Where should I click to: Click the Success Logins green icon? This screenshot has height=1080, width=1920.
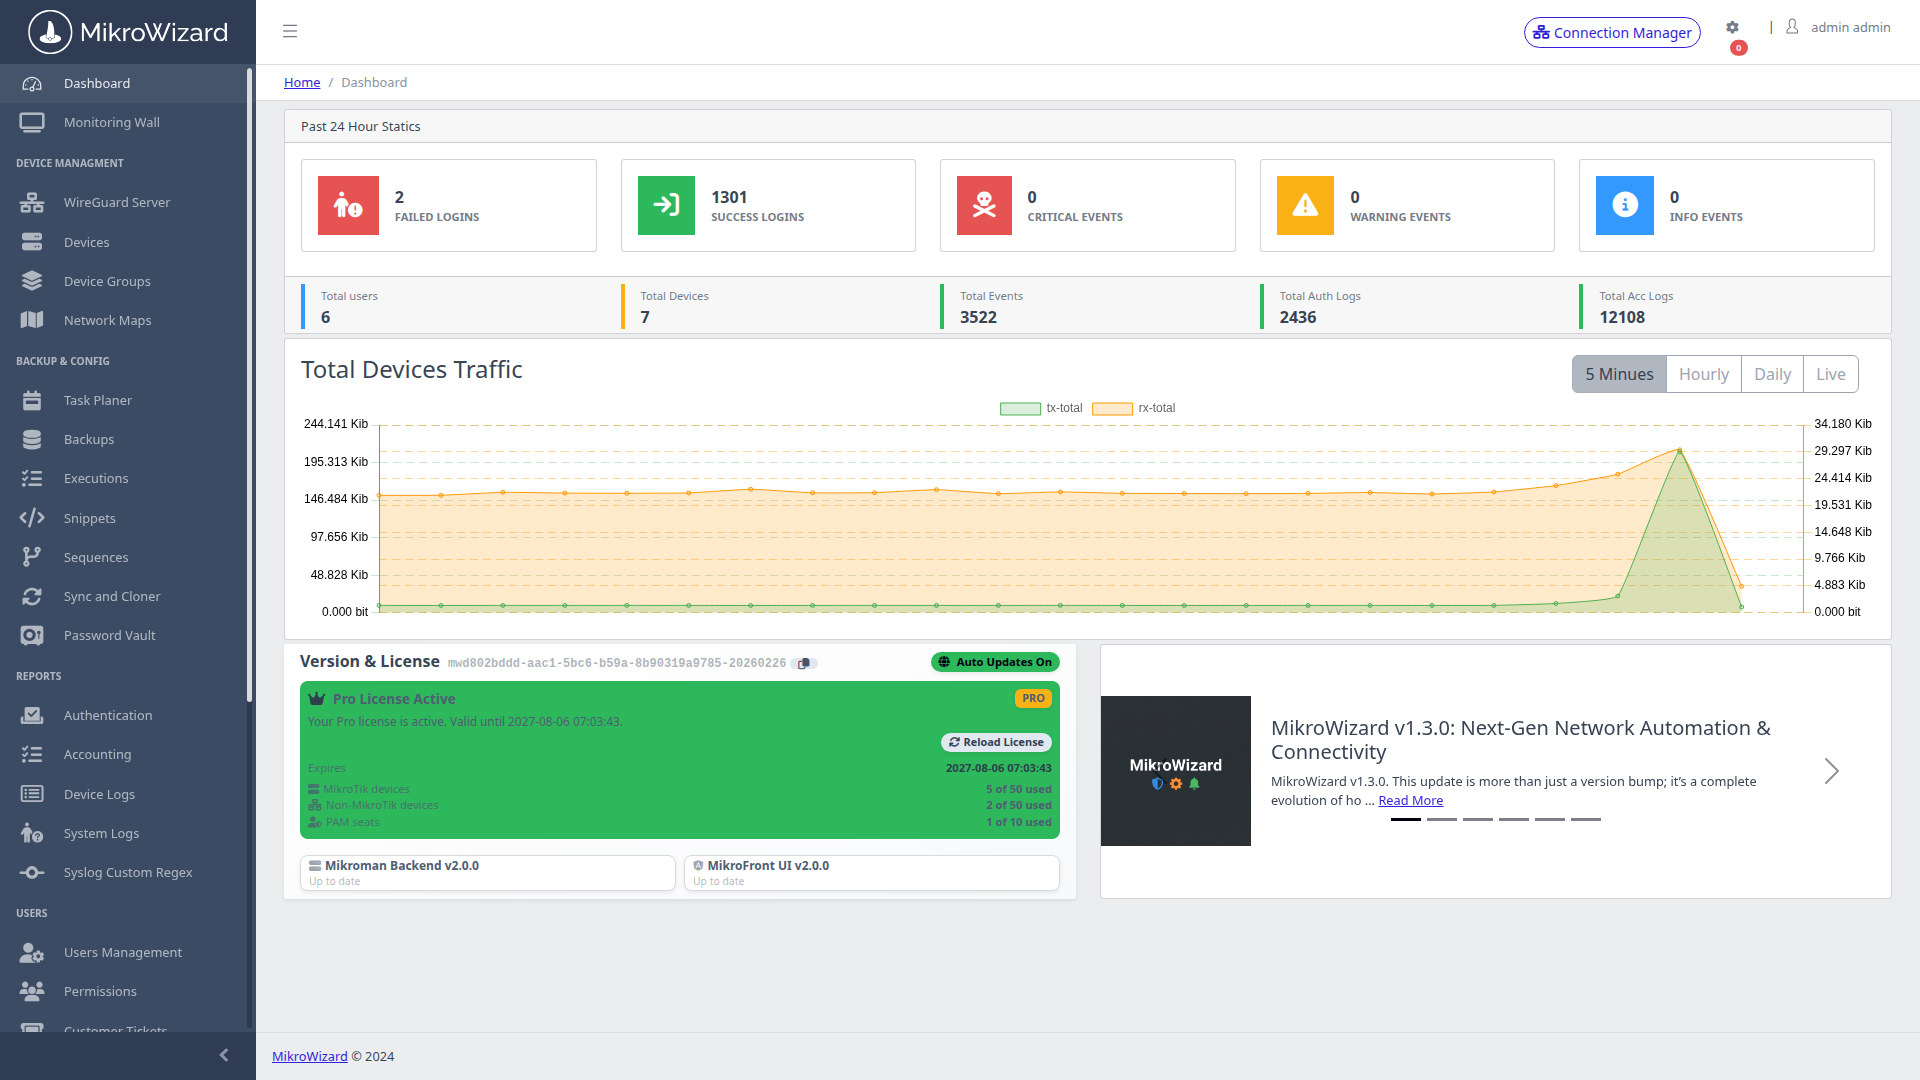pyautogui.click(x=666, y=206)
